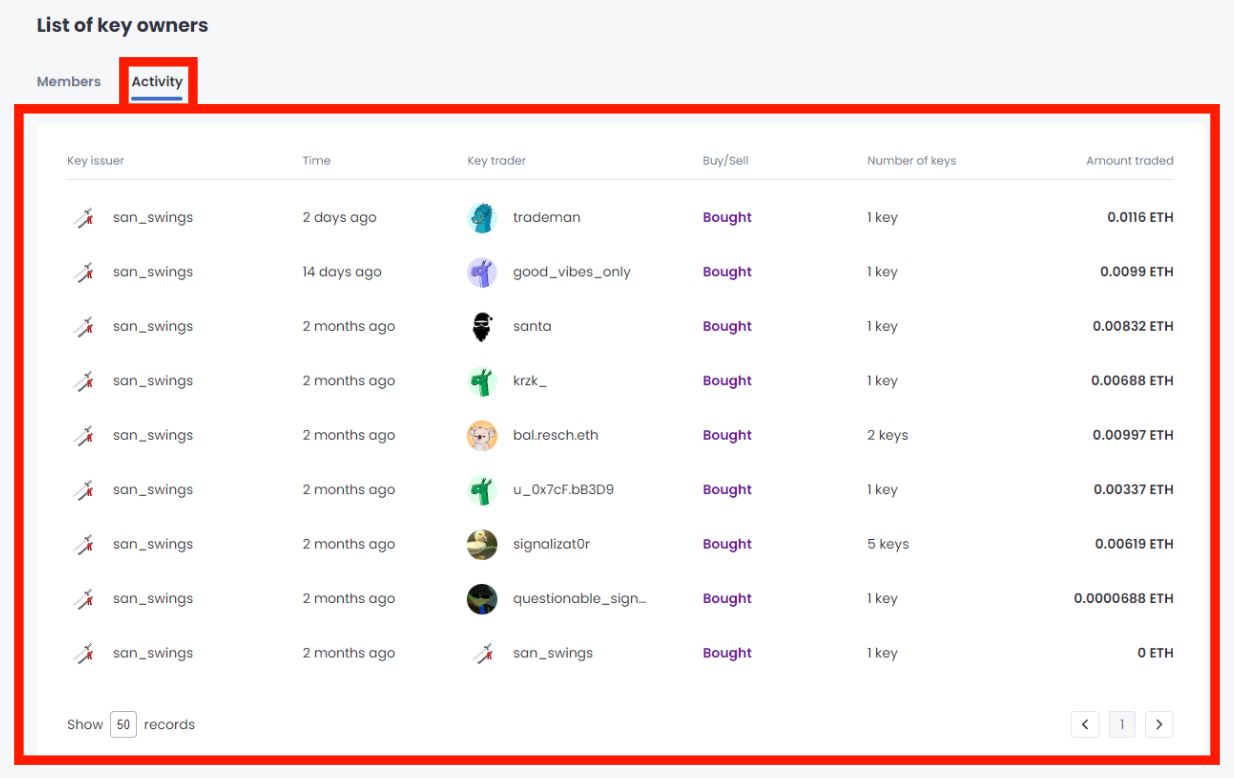The width and height of the screenshot is (1234, 778).
Task: Go to the previous page
Action: tap(1085, 724)
